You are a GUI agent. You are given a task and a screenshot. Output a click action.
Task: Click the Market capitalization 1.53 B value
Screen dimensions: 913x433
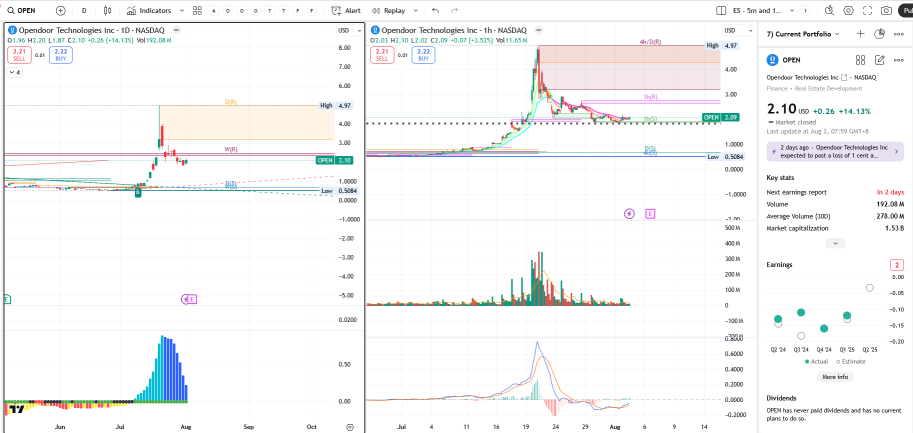pyautogui.click(x=894, y=229)
